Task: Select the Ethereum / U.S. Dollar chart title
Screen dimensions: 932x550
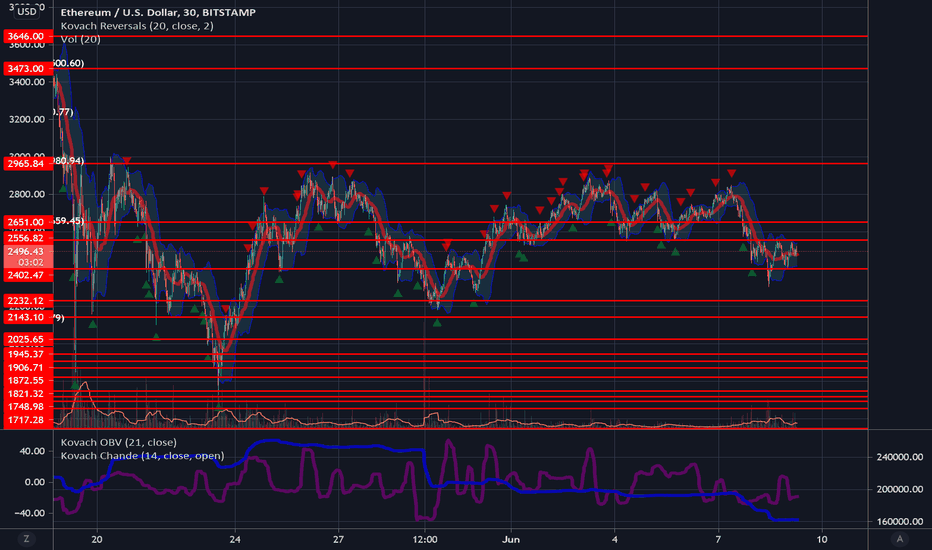Action: point(158,12)
